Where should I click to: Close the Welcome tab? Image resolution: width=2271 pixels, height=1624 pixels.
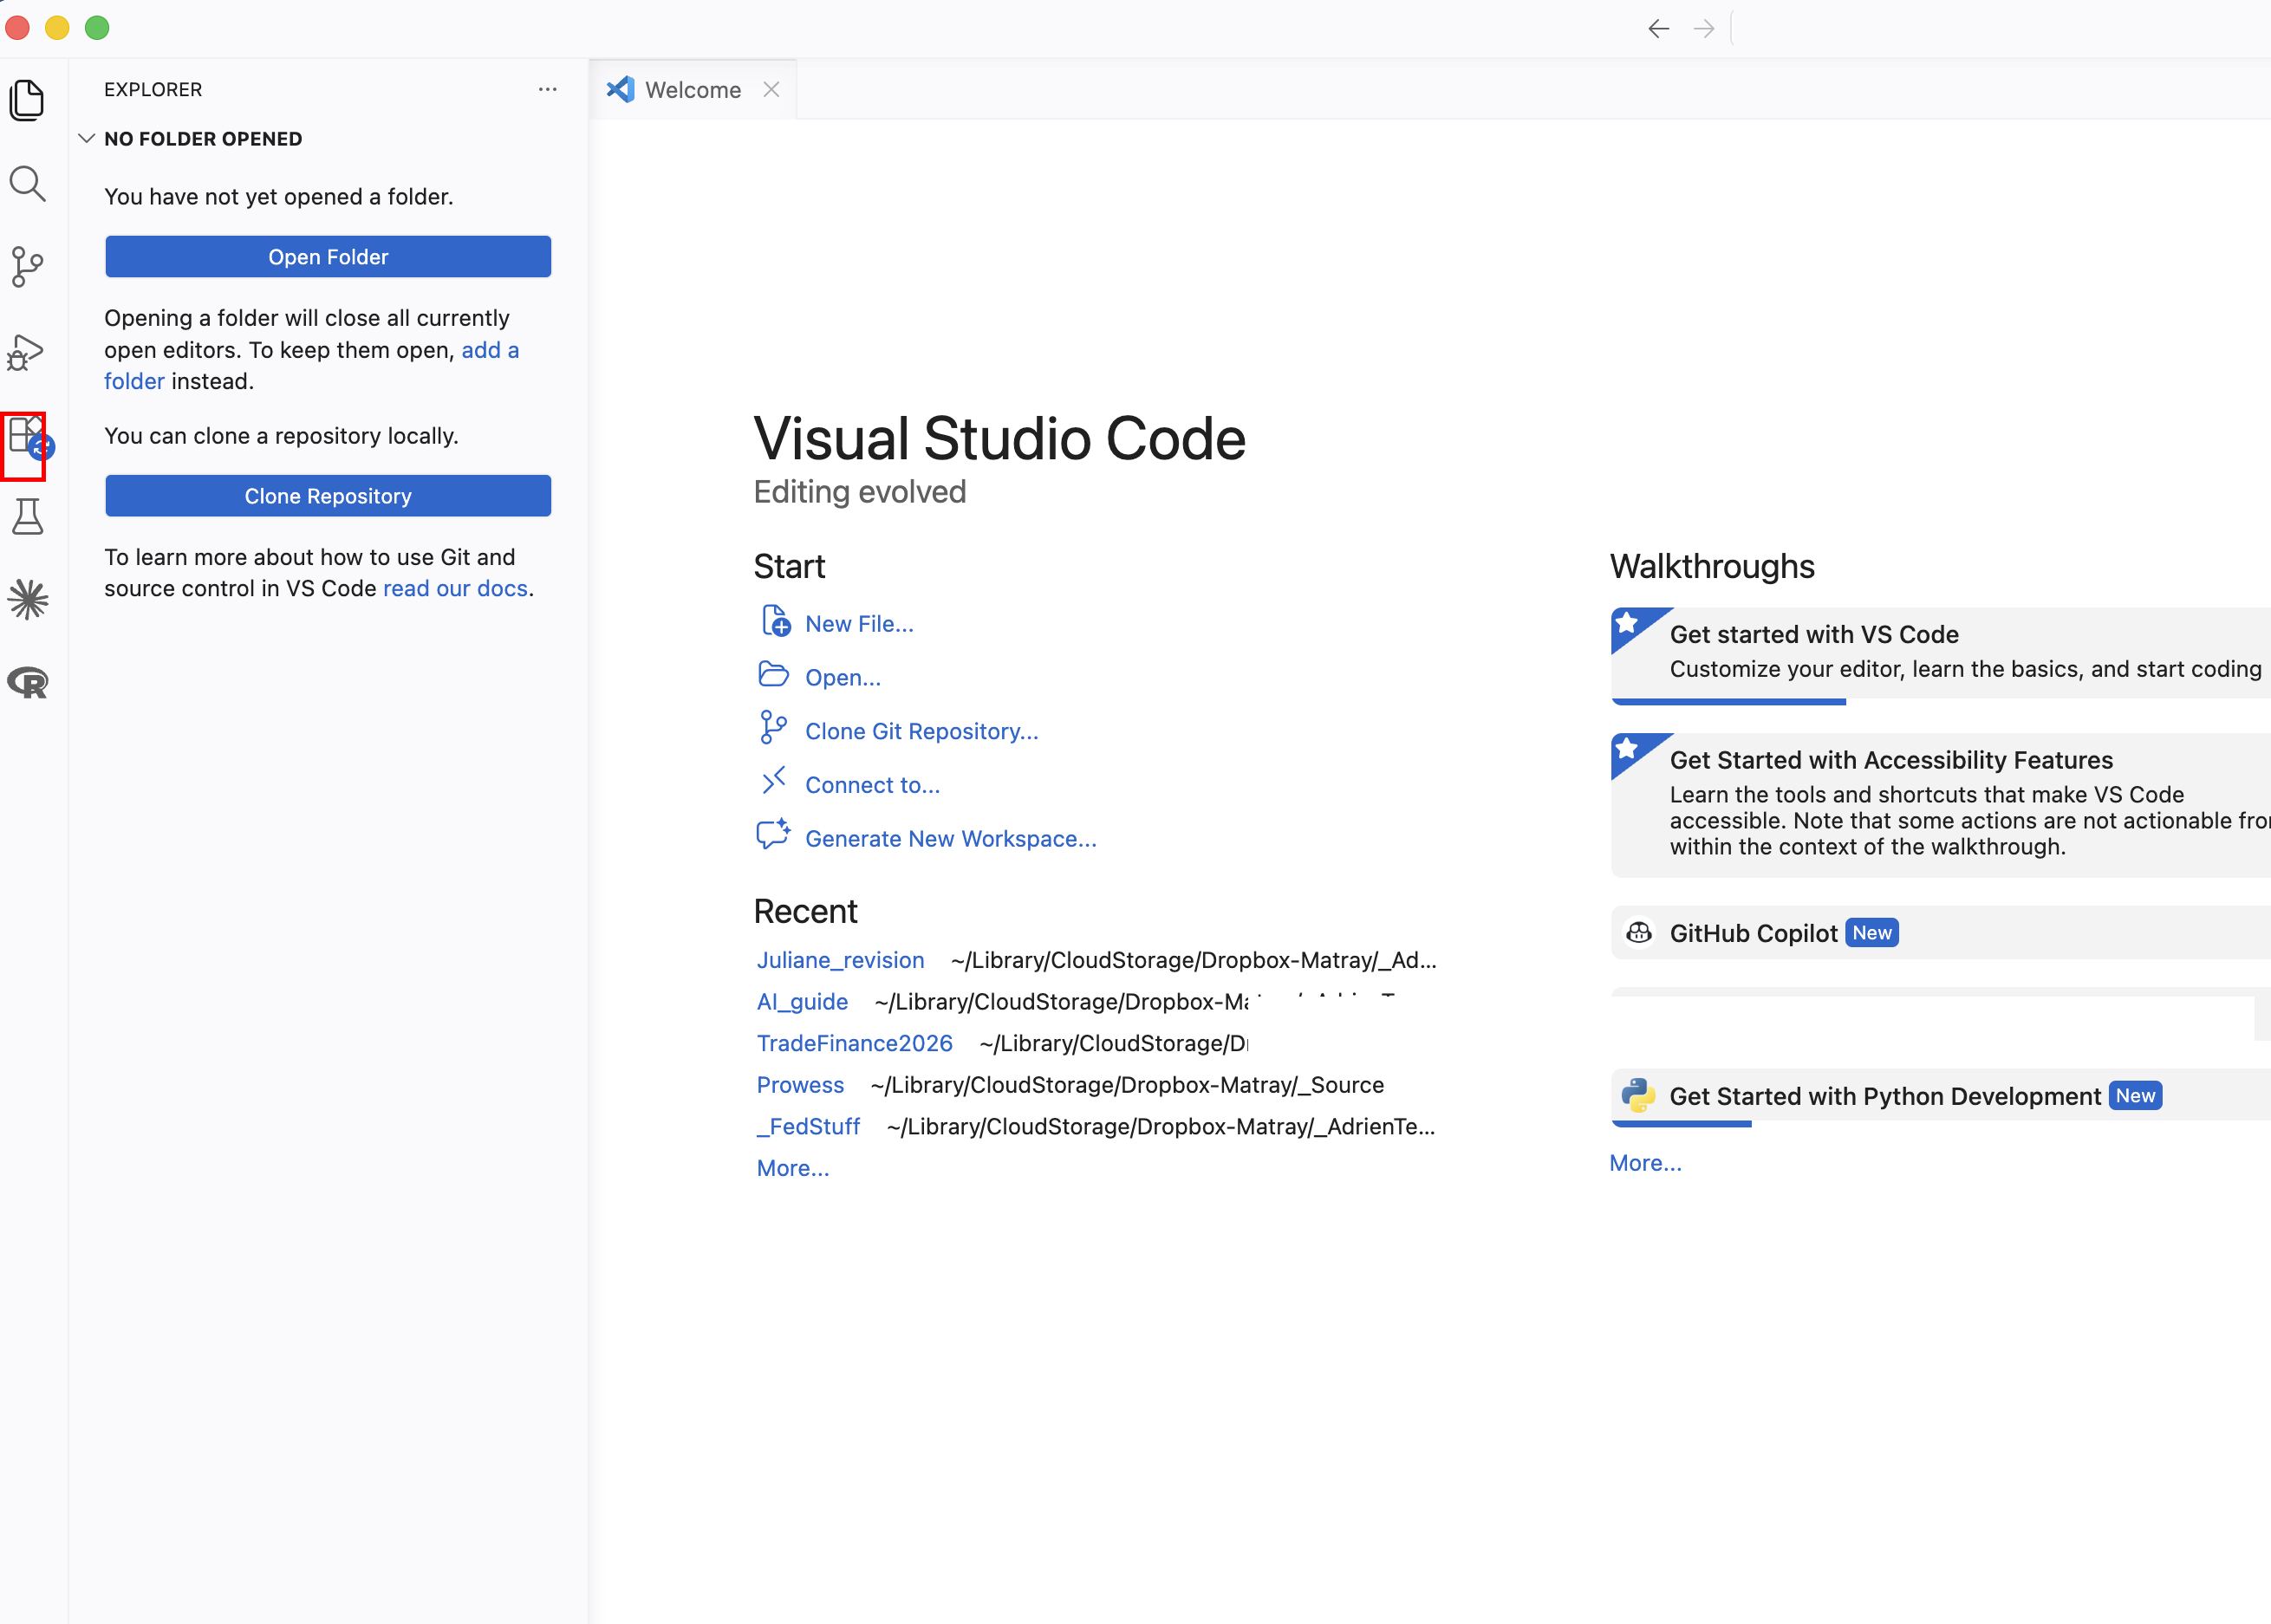tap(771, 89)
